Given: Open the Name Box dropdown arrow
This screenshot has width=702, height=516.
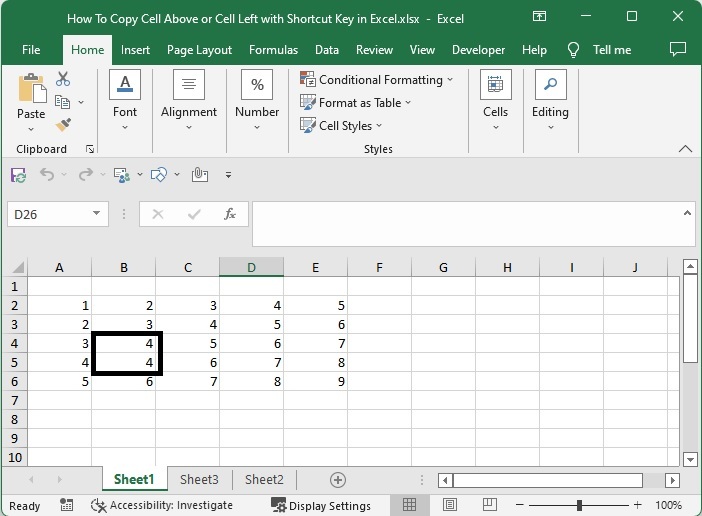Looking at the screenshot, I should click(96, 214).
